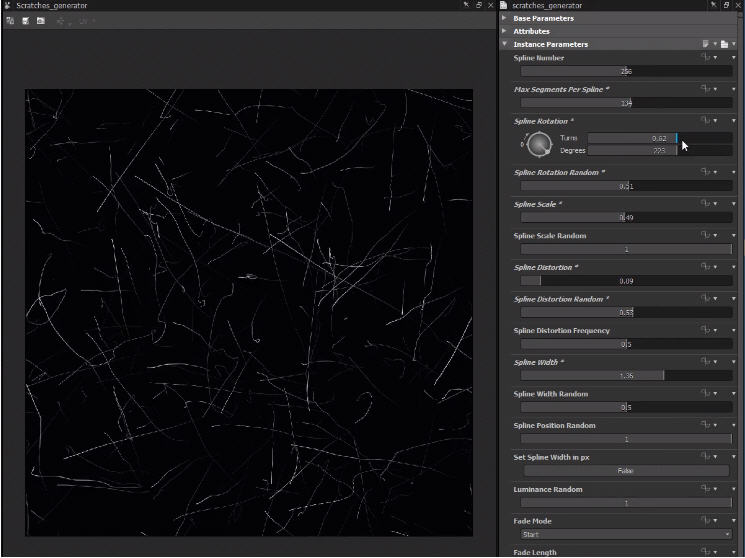
Task: Click the Base Parameters header label
Action: (x=544, y=18)
